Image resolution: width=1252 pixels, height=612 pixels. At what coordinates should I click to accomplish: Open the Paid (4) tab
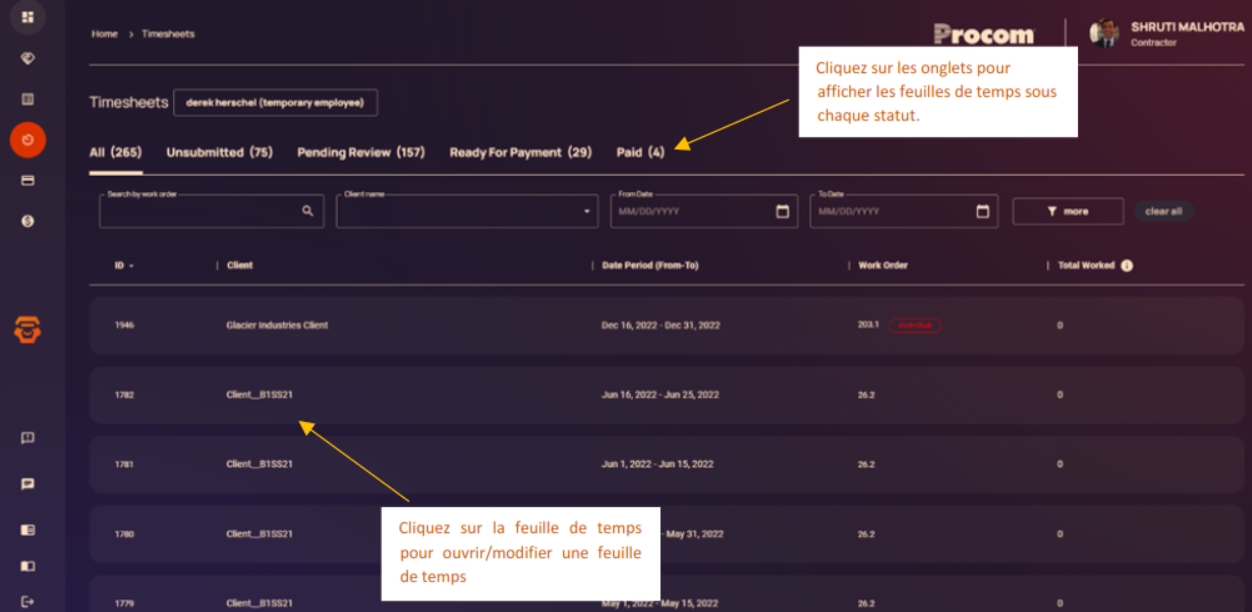640,153
